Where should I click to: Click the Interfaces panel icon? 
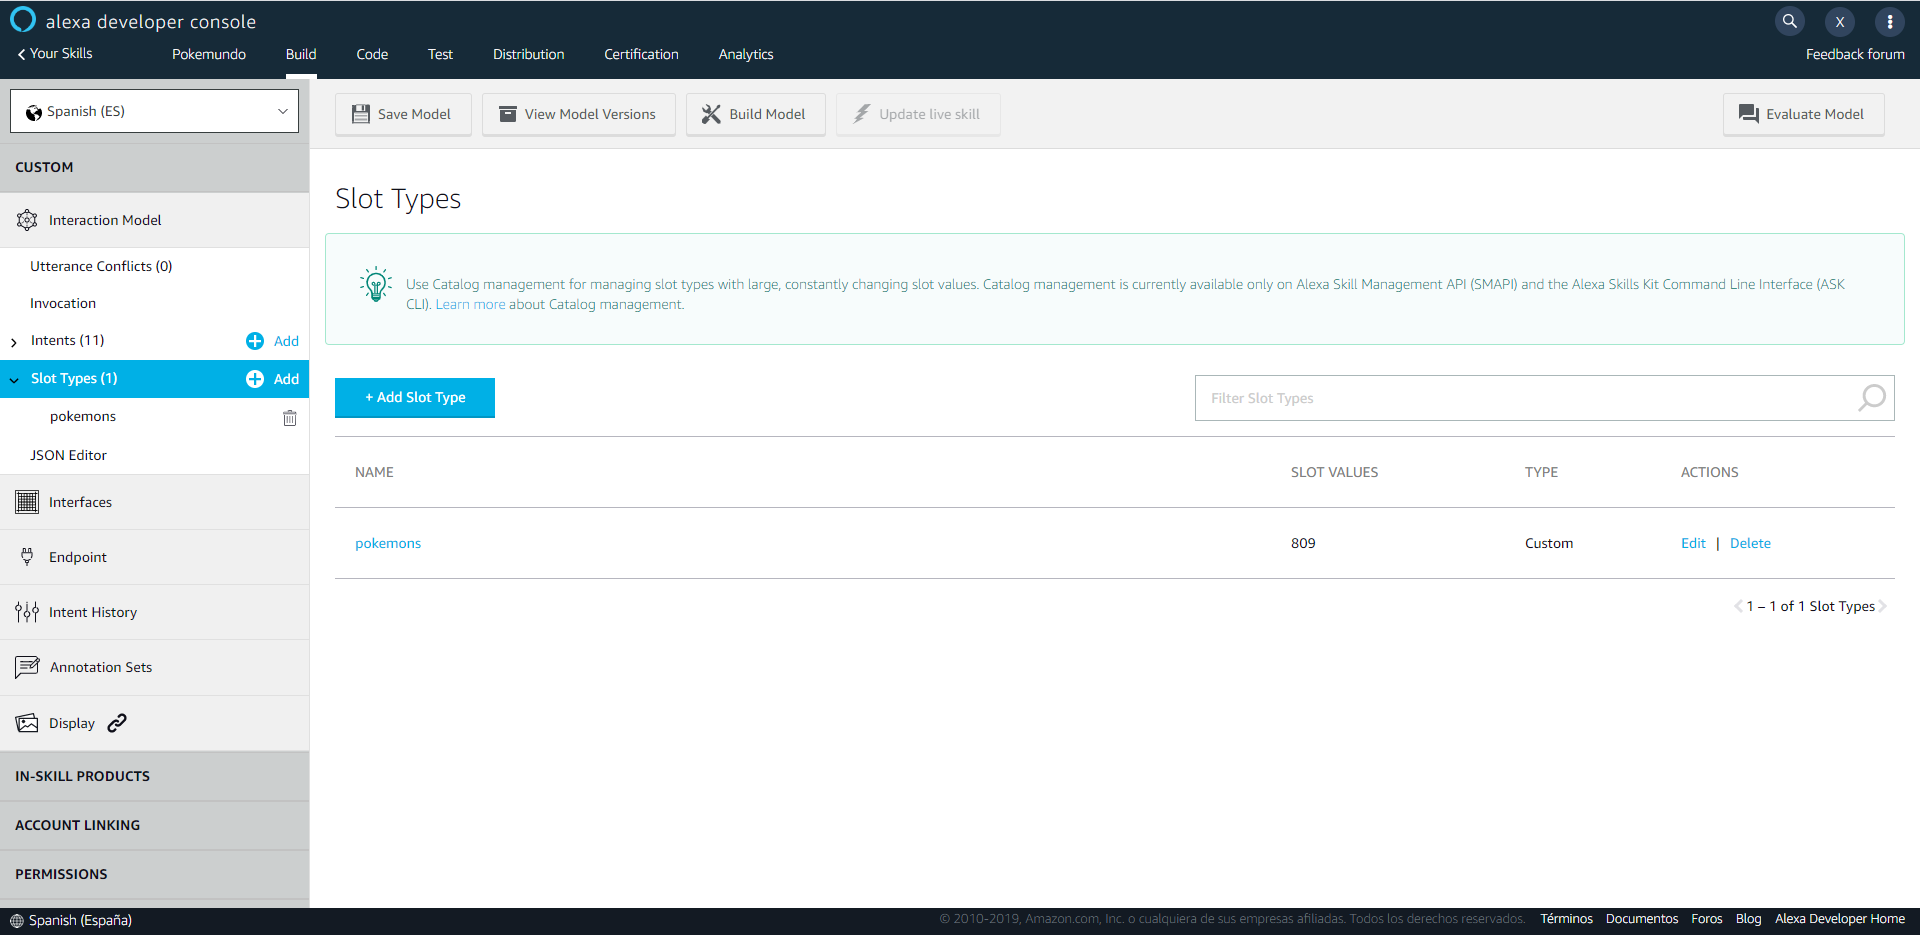point(27,502)
